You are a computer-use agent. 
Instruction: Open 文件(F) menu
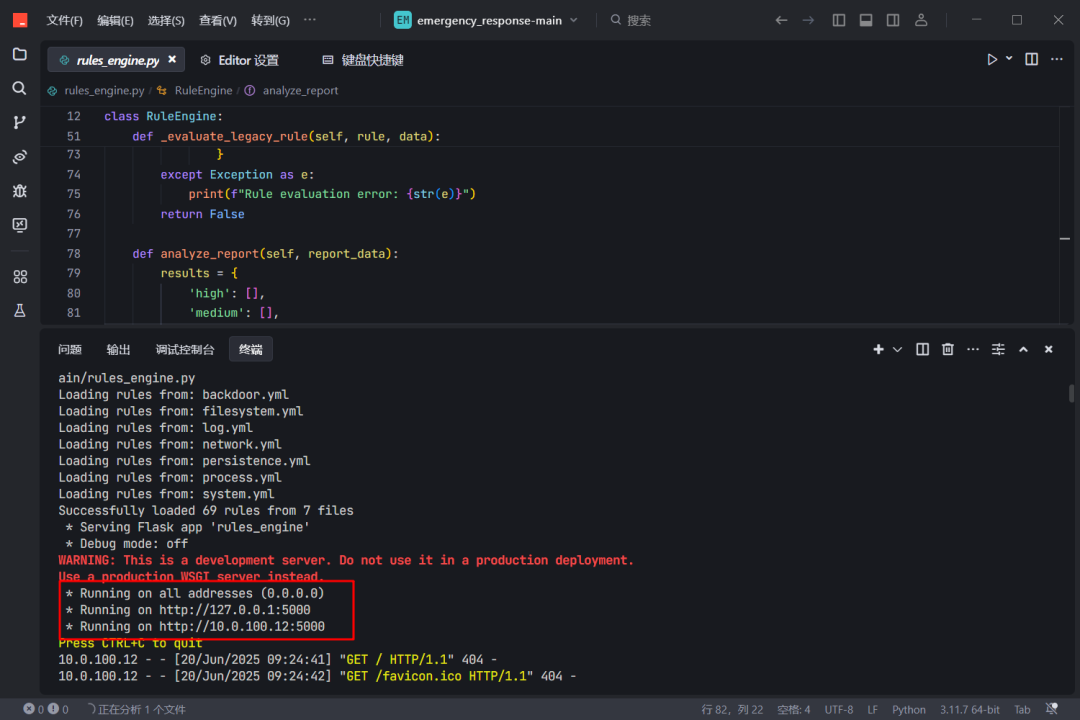coord(65,21)
